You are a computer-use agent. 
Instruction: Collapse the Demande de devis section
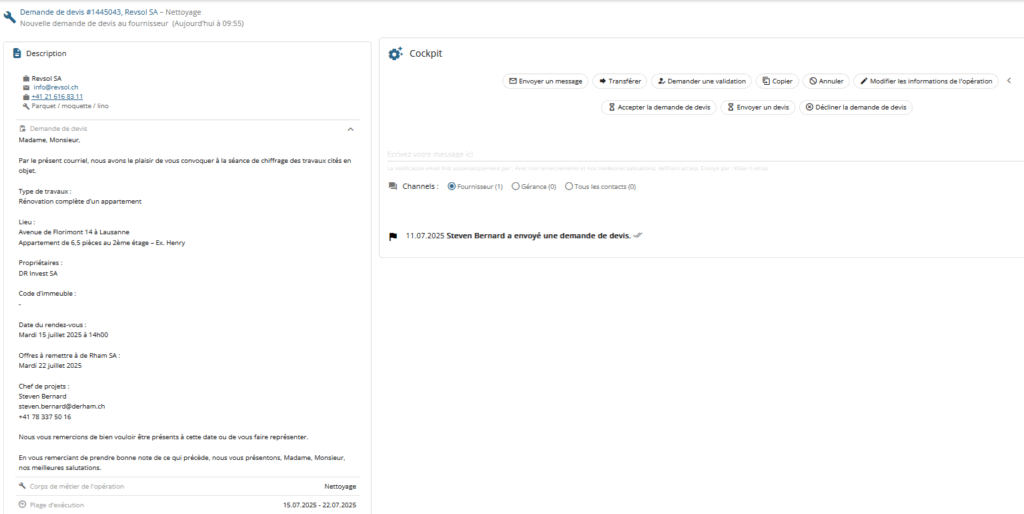pos(350,129)
